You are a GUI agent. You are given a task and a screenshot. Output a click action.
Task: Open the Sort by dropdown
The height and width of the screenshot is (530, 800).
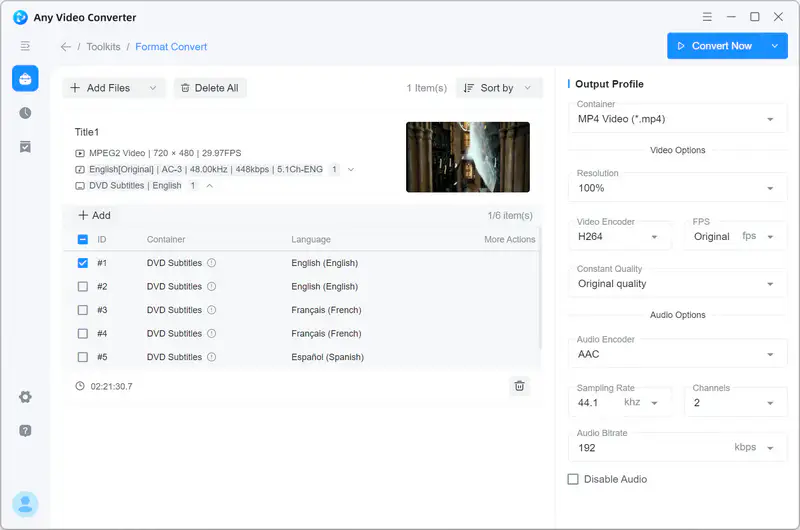pos(498,88)
